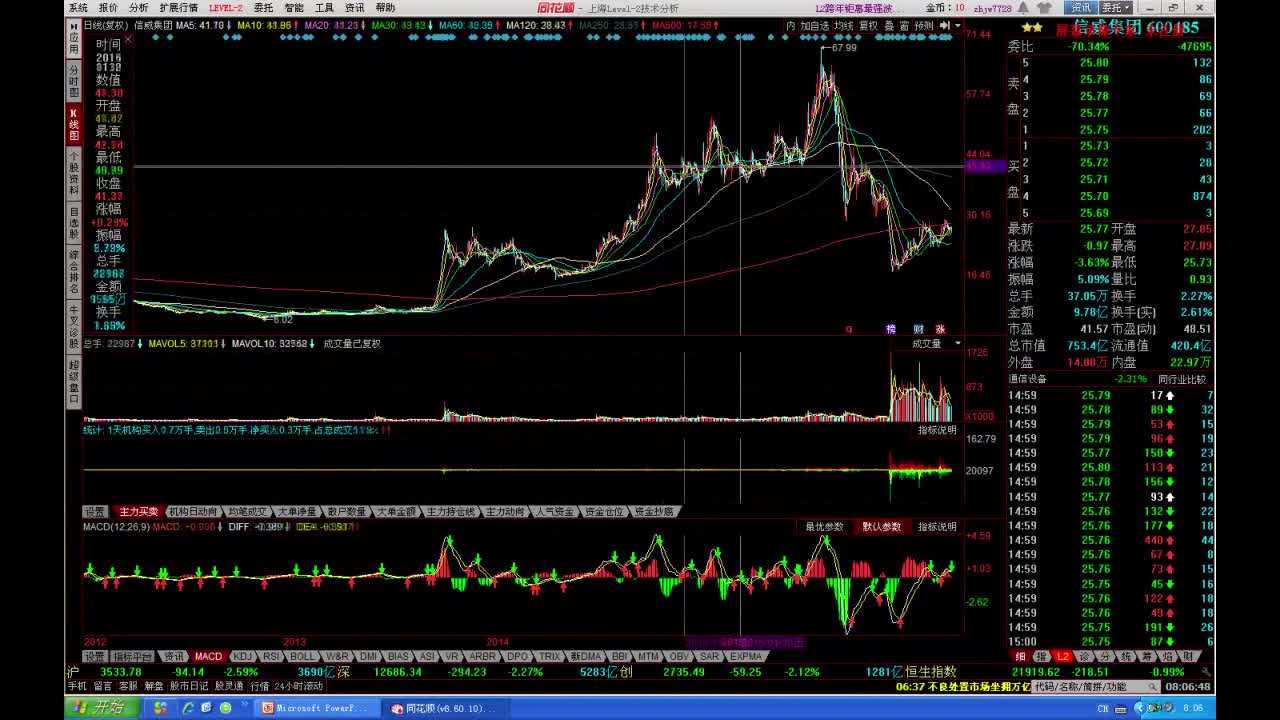The width and height of the screenshot is (1280, 720).
Task: Open the 综合排名 sidebar item
Action: tap(73, 272)
